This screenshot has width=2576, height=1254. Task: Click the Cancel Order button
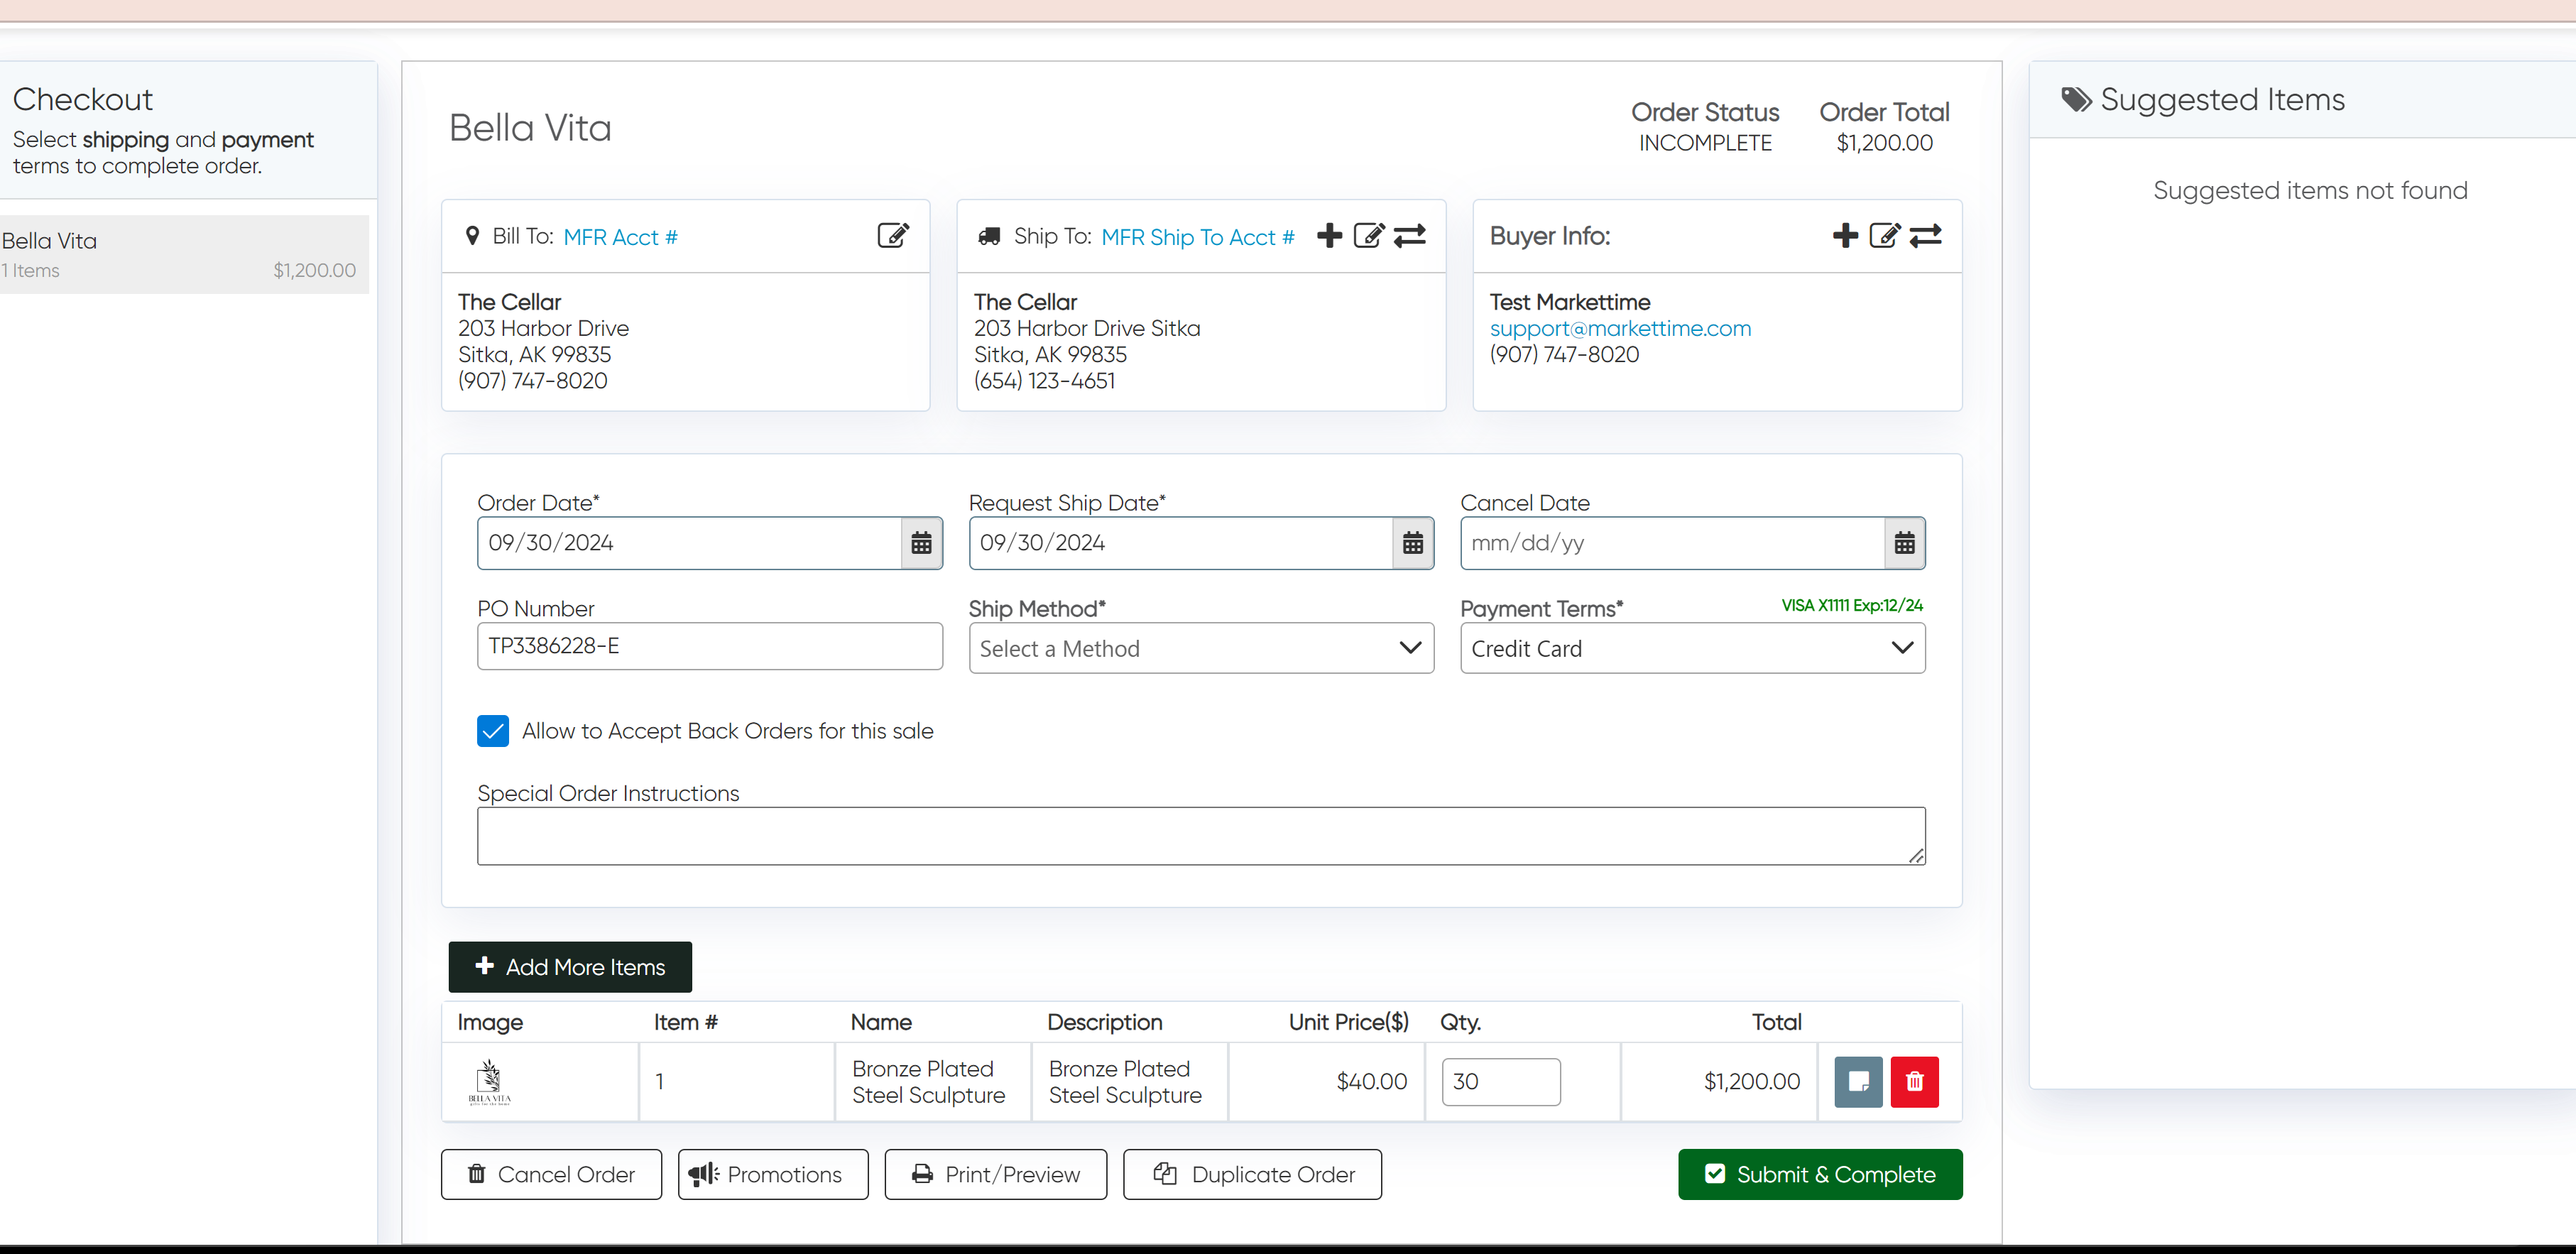tap(551, 1174)
